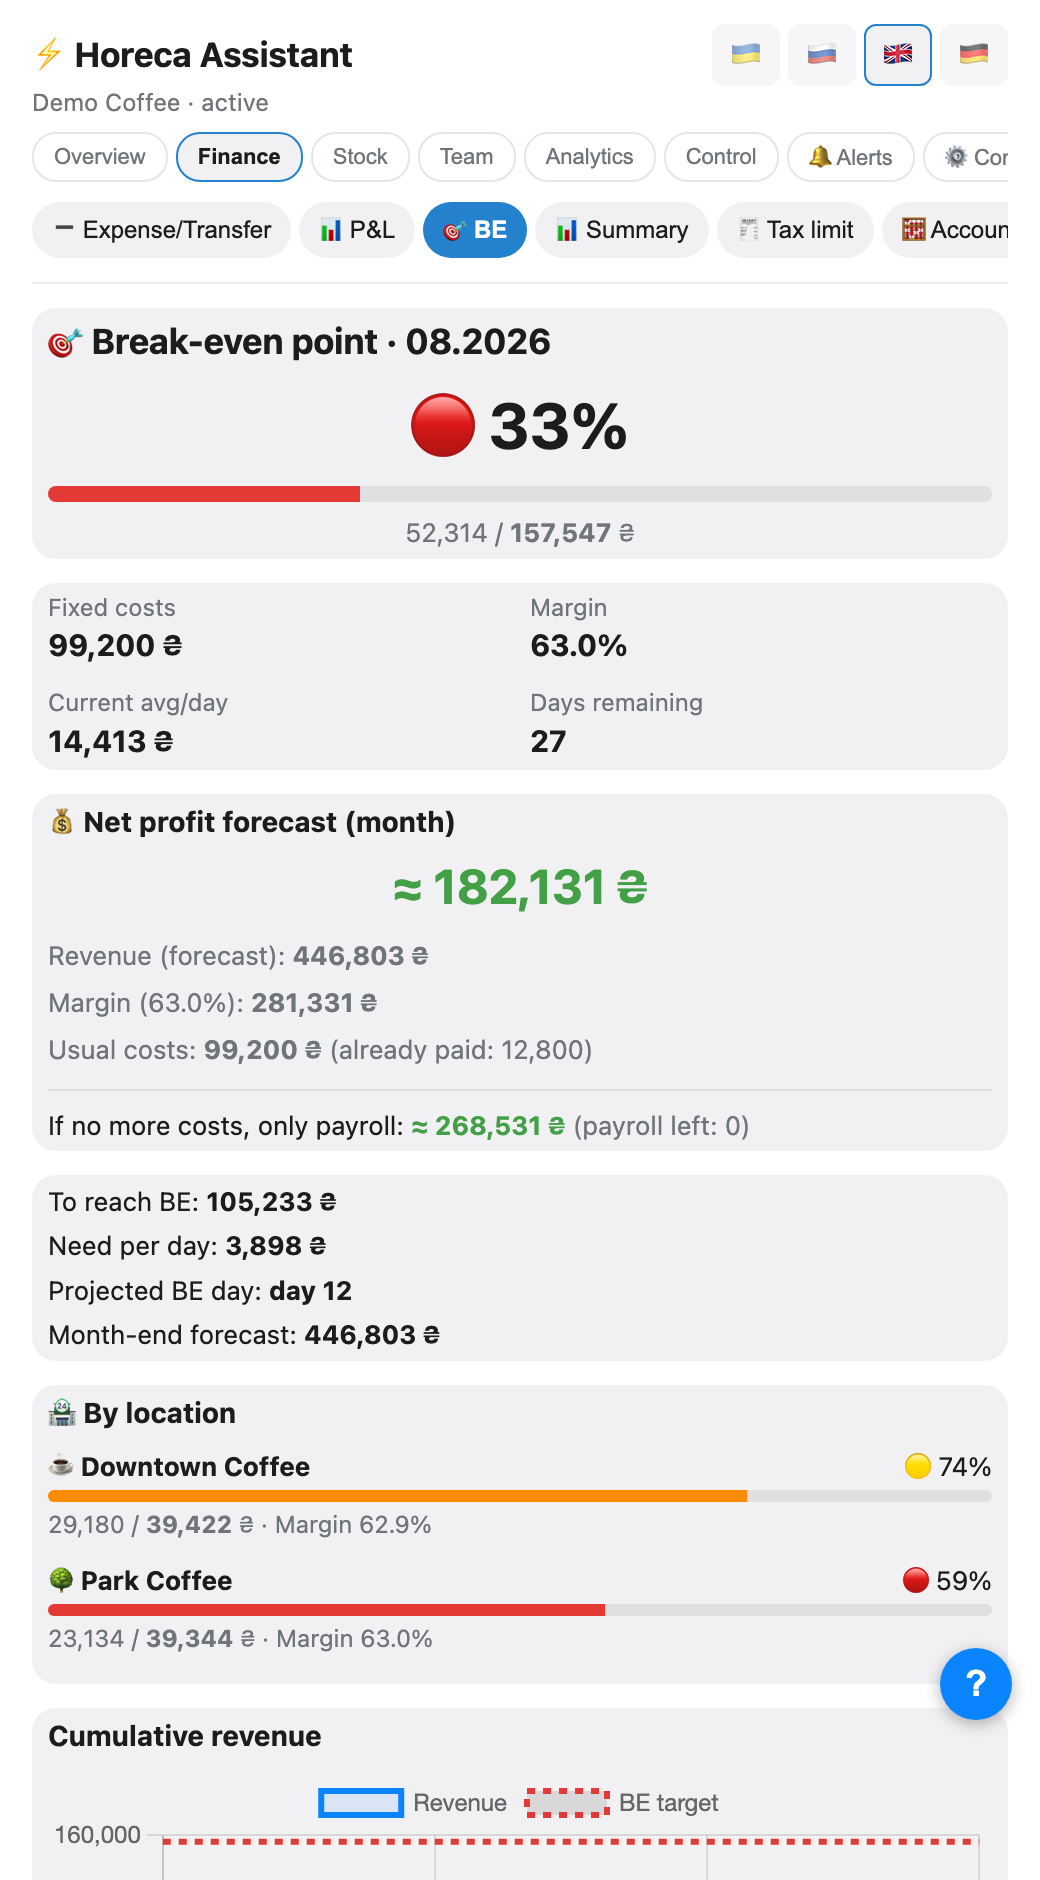This screenshot has height=1880, width=1040.
Task: Open the P&L sub-tab
Action: (357, 230)
